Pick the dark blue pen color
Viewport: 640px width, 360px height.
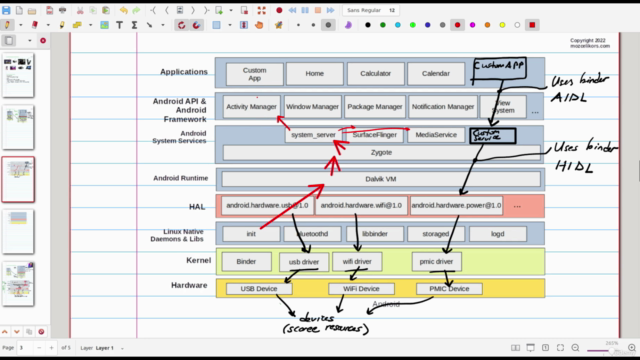tap(427, 25)
